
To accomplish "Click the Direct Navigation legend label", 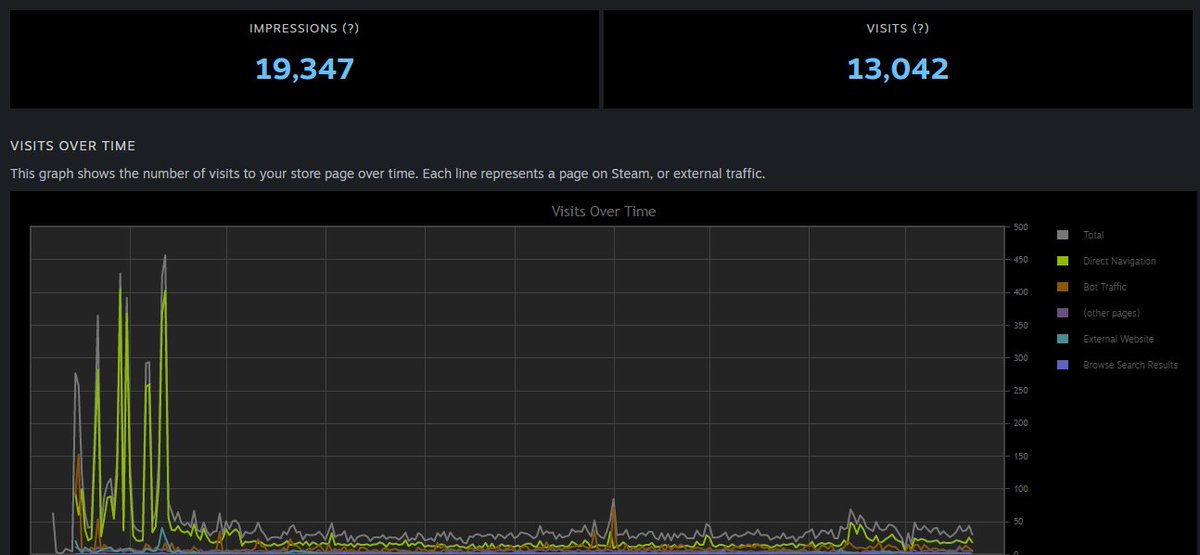I will point(1119,261).
